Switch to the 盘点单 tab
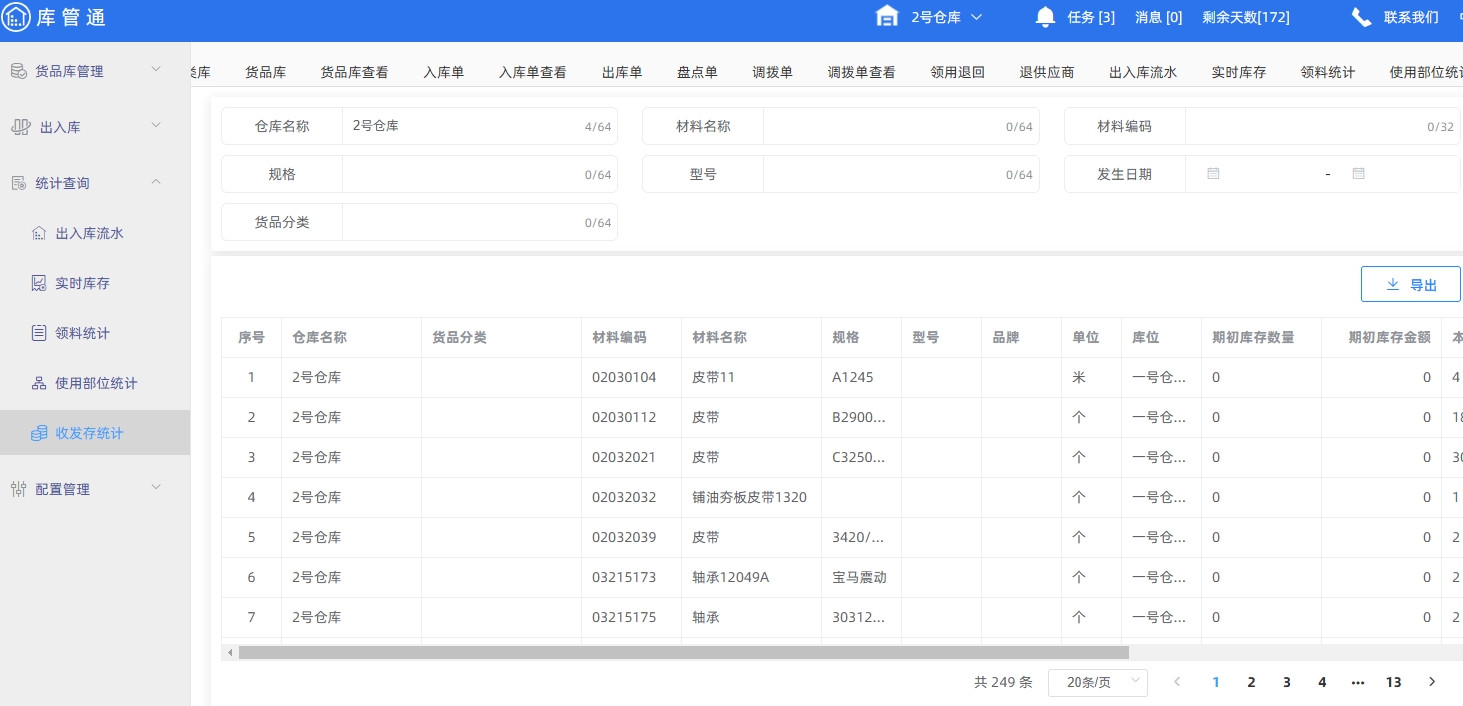Image resolution: width=1463 pixels, height=706 pixels. (x=697, y=72)
